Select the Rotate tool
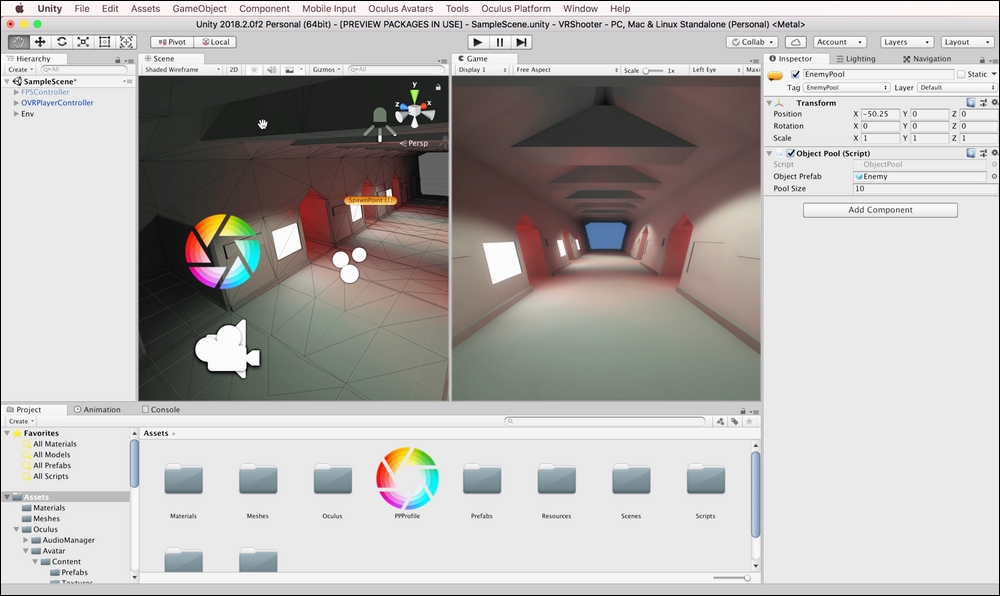 (62, 42)
